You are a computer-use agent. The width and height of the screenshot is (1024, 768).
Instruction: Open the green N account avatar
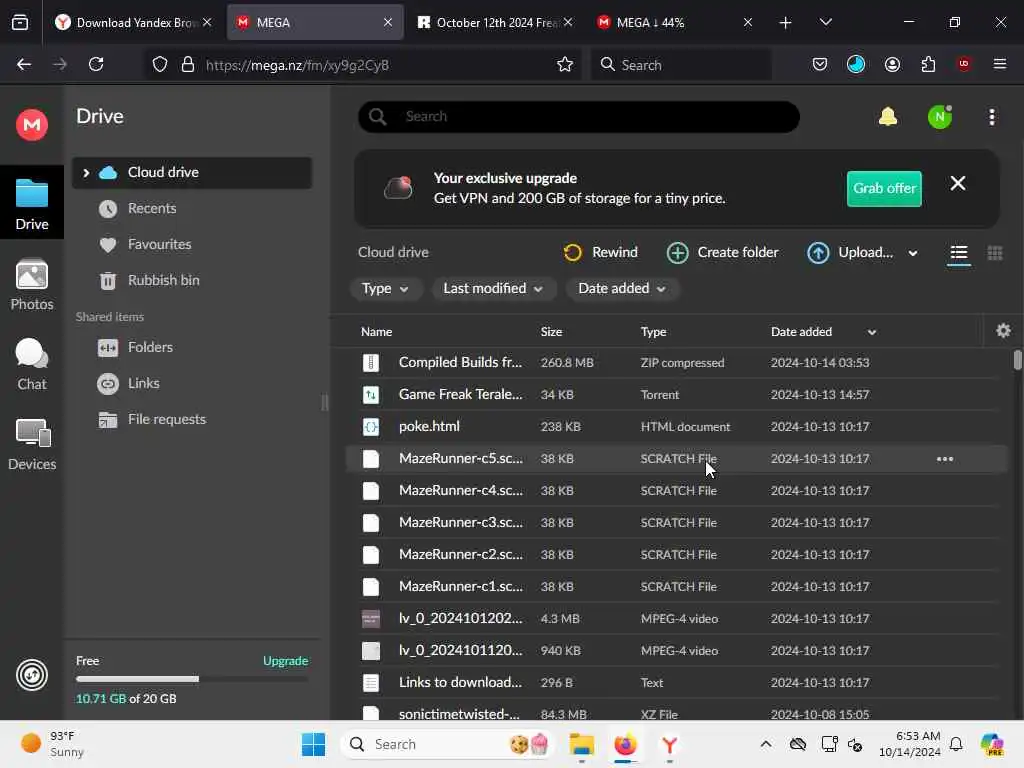coord(939,117)
